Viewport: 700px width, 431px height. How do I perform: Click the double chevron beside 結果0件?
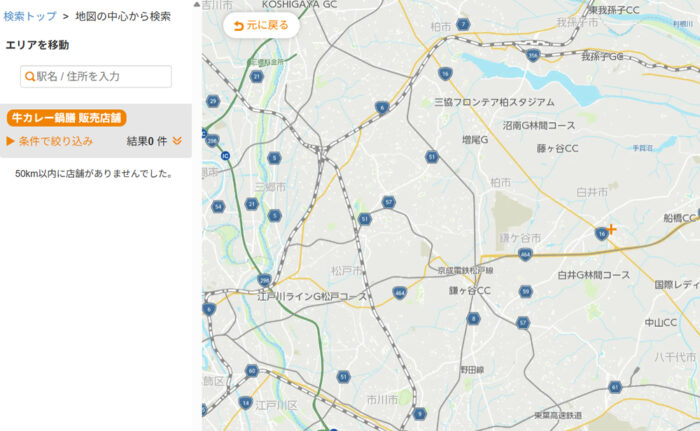click(x=177, y=141)
